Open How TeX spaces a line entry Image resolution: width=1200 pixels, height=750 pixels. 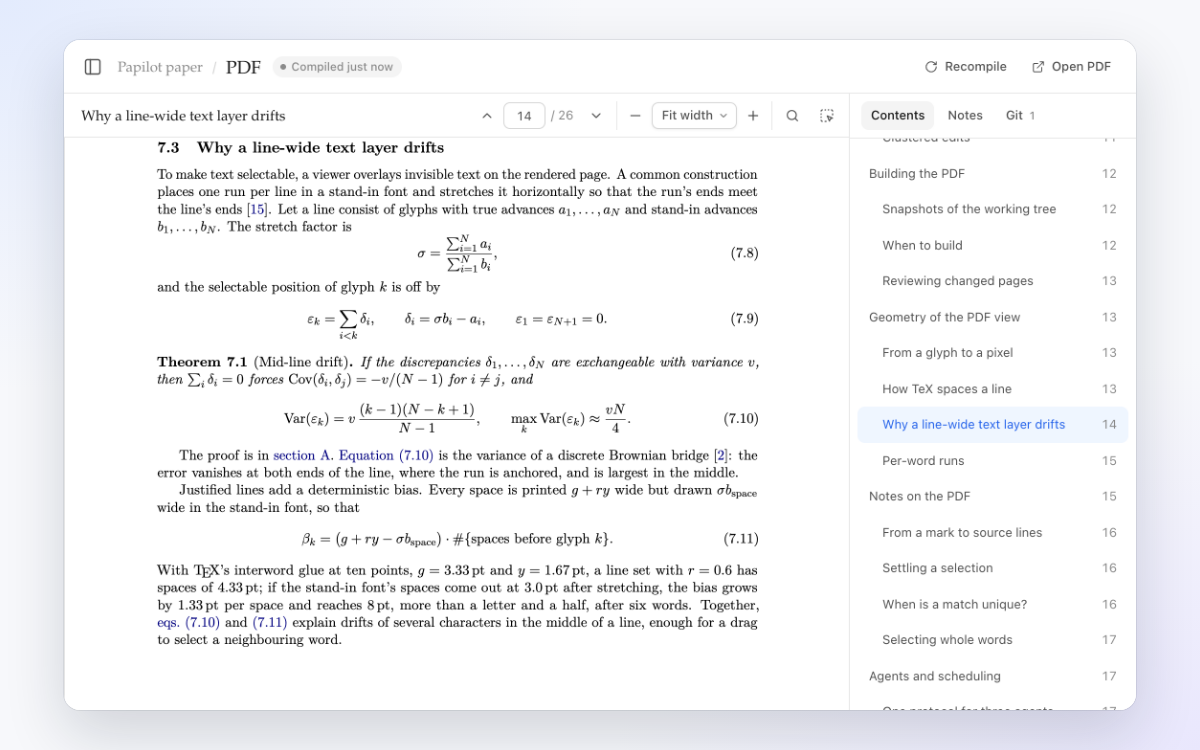point(992,389)
